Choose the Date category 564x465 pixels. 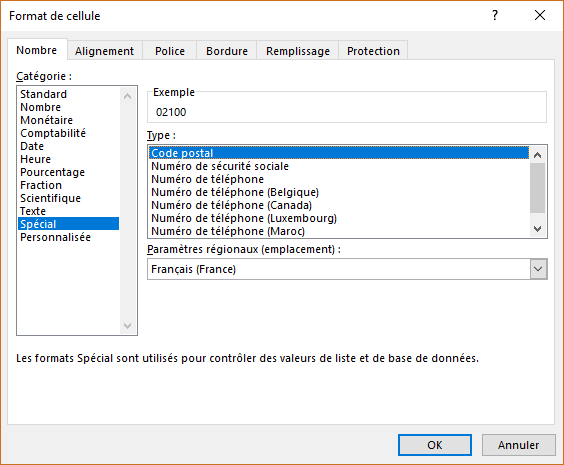click(69, 146)
